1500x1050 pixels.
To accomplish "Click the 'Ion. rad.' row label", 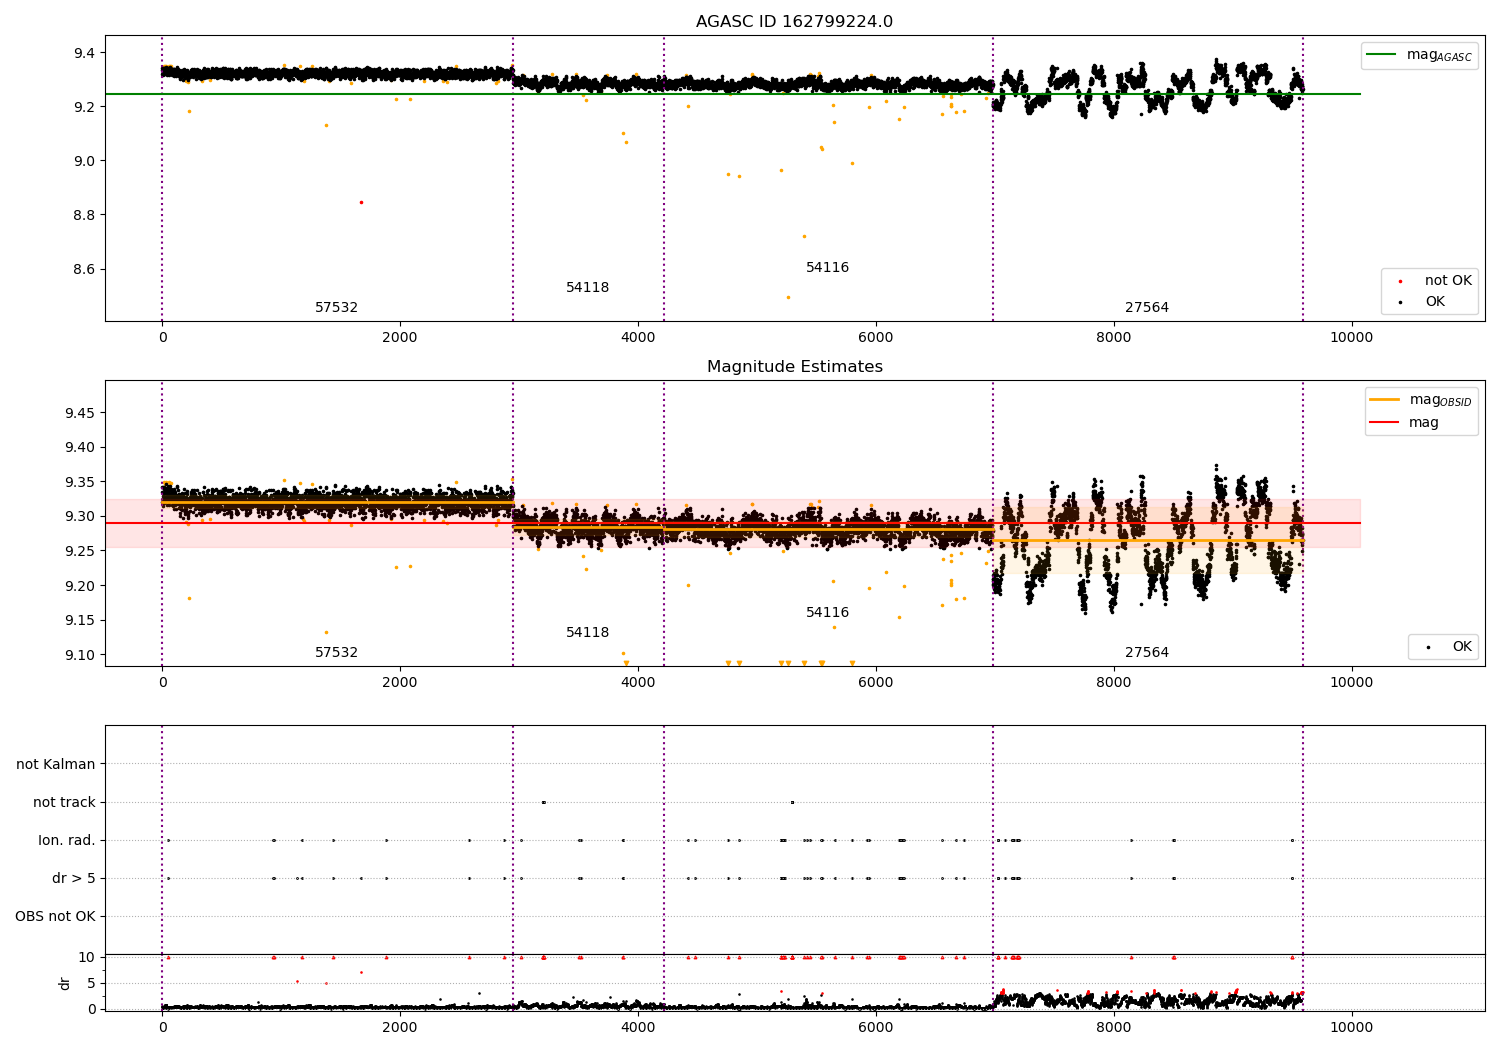I will (x=67, y=840).
